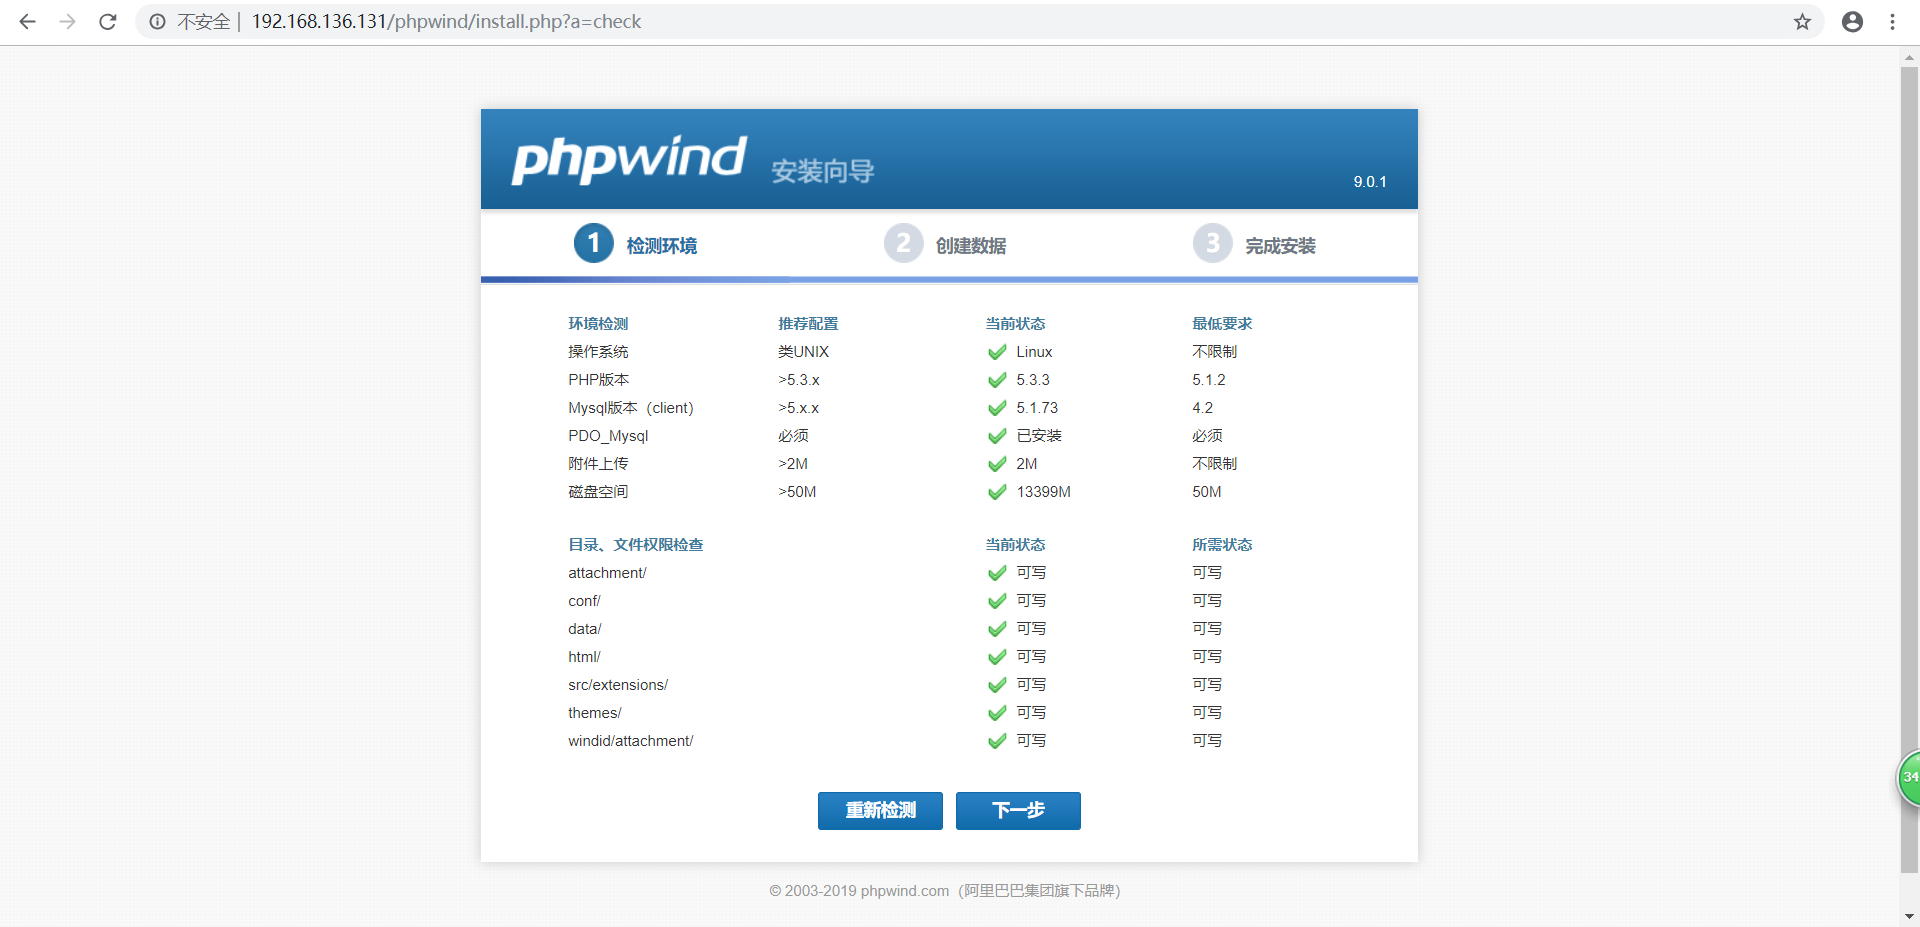Open the Chrome three-dot menu

coord(1892,21)
